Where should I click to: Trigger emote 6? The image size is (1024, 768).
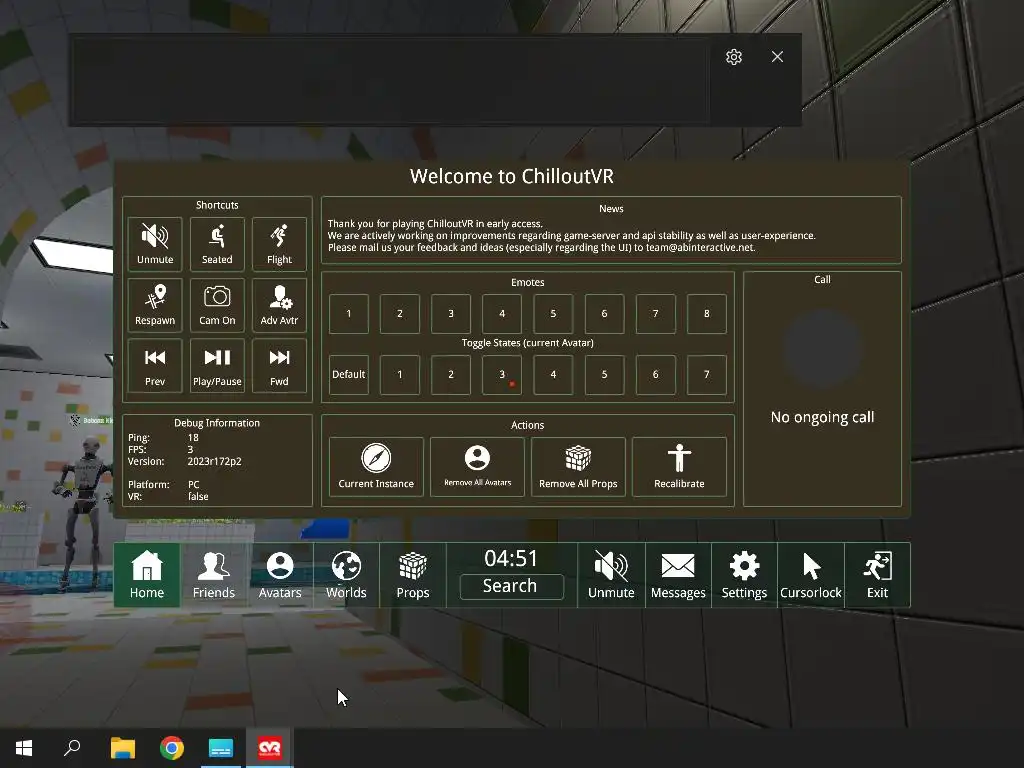coord(604,313)
